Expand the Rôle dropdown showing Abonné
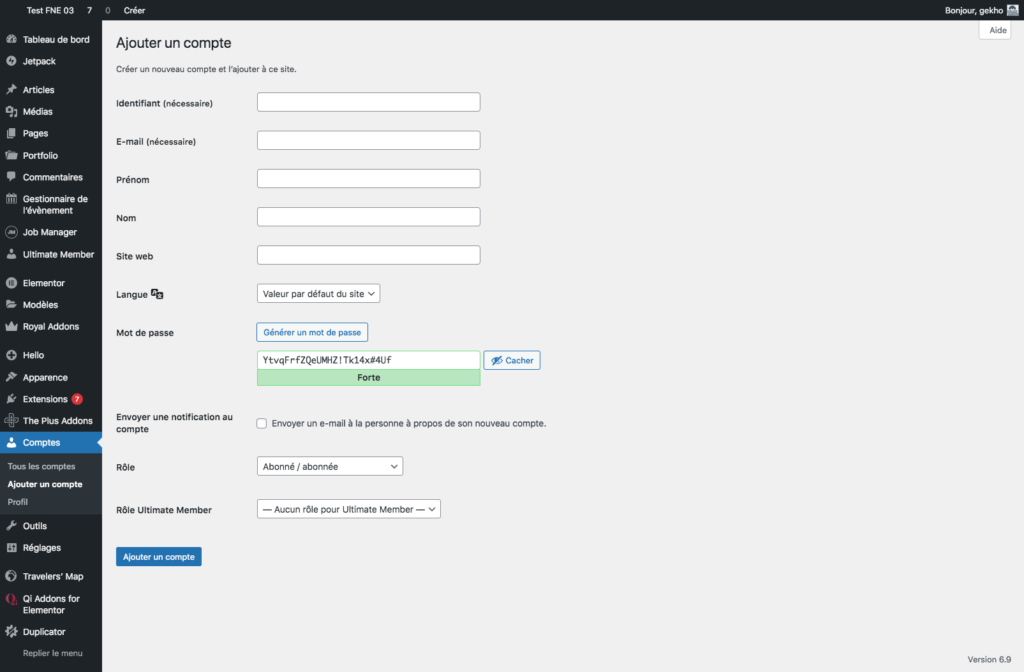Image resolution: width=1024 pixels, height=672 pixels. point(329,466)
